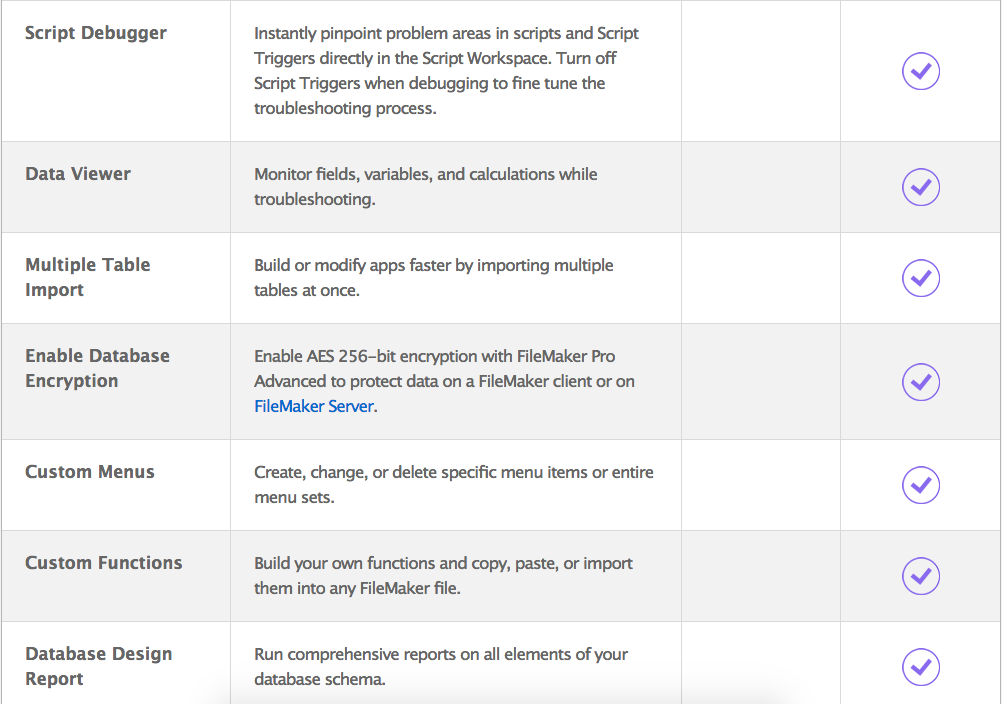Click the Enable Database Encryption checkmark

pyautogui.click(x=921, y=382)
